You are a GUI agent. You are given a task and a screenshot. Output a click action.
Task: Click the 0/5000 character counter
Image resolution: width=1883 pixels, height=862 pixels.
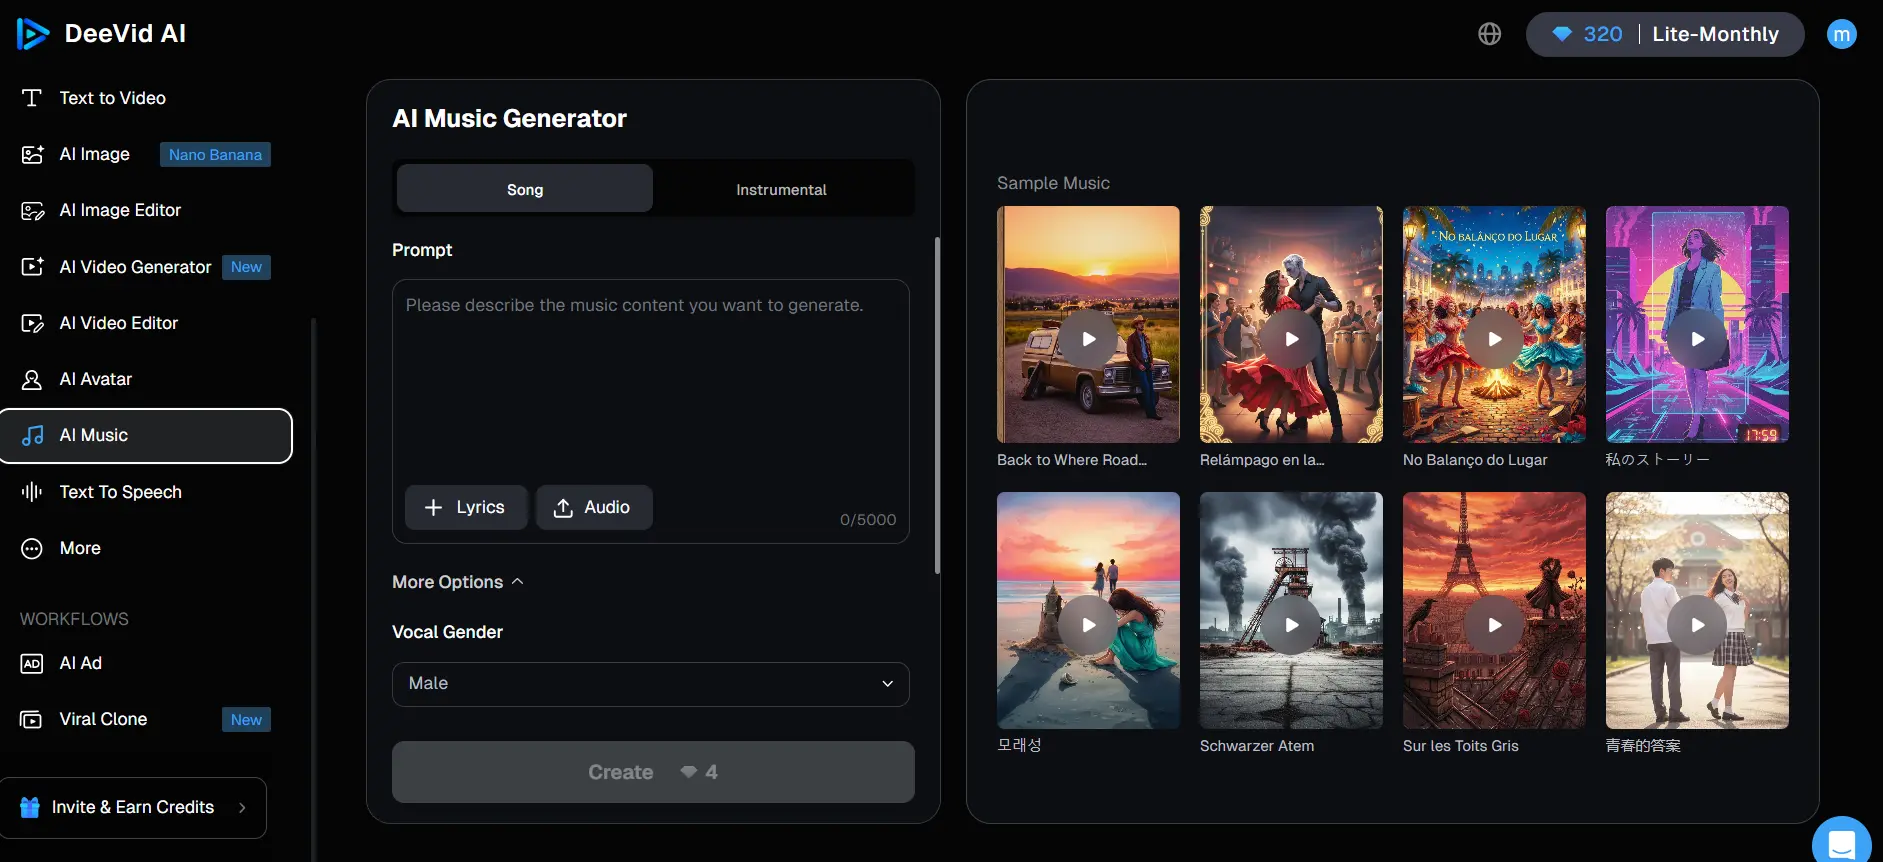[x=868, y=520]
